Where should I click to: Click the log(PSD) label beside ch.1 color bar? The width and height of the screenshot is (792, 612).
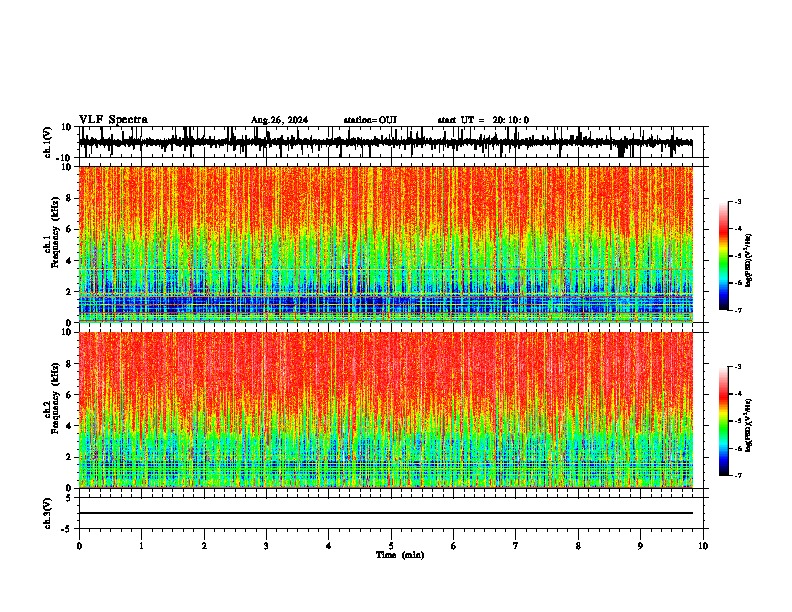[749, 260]
